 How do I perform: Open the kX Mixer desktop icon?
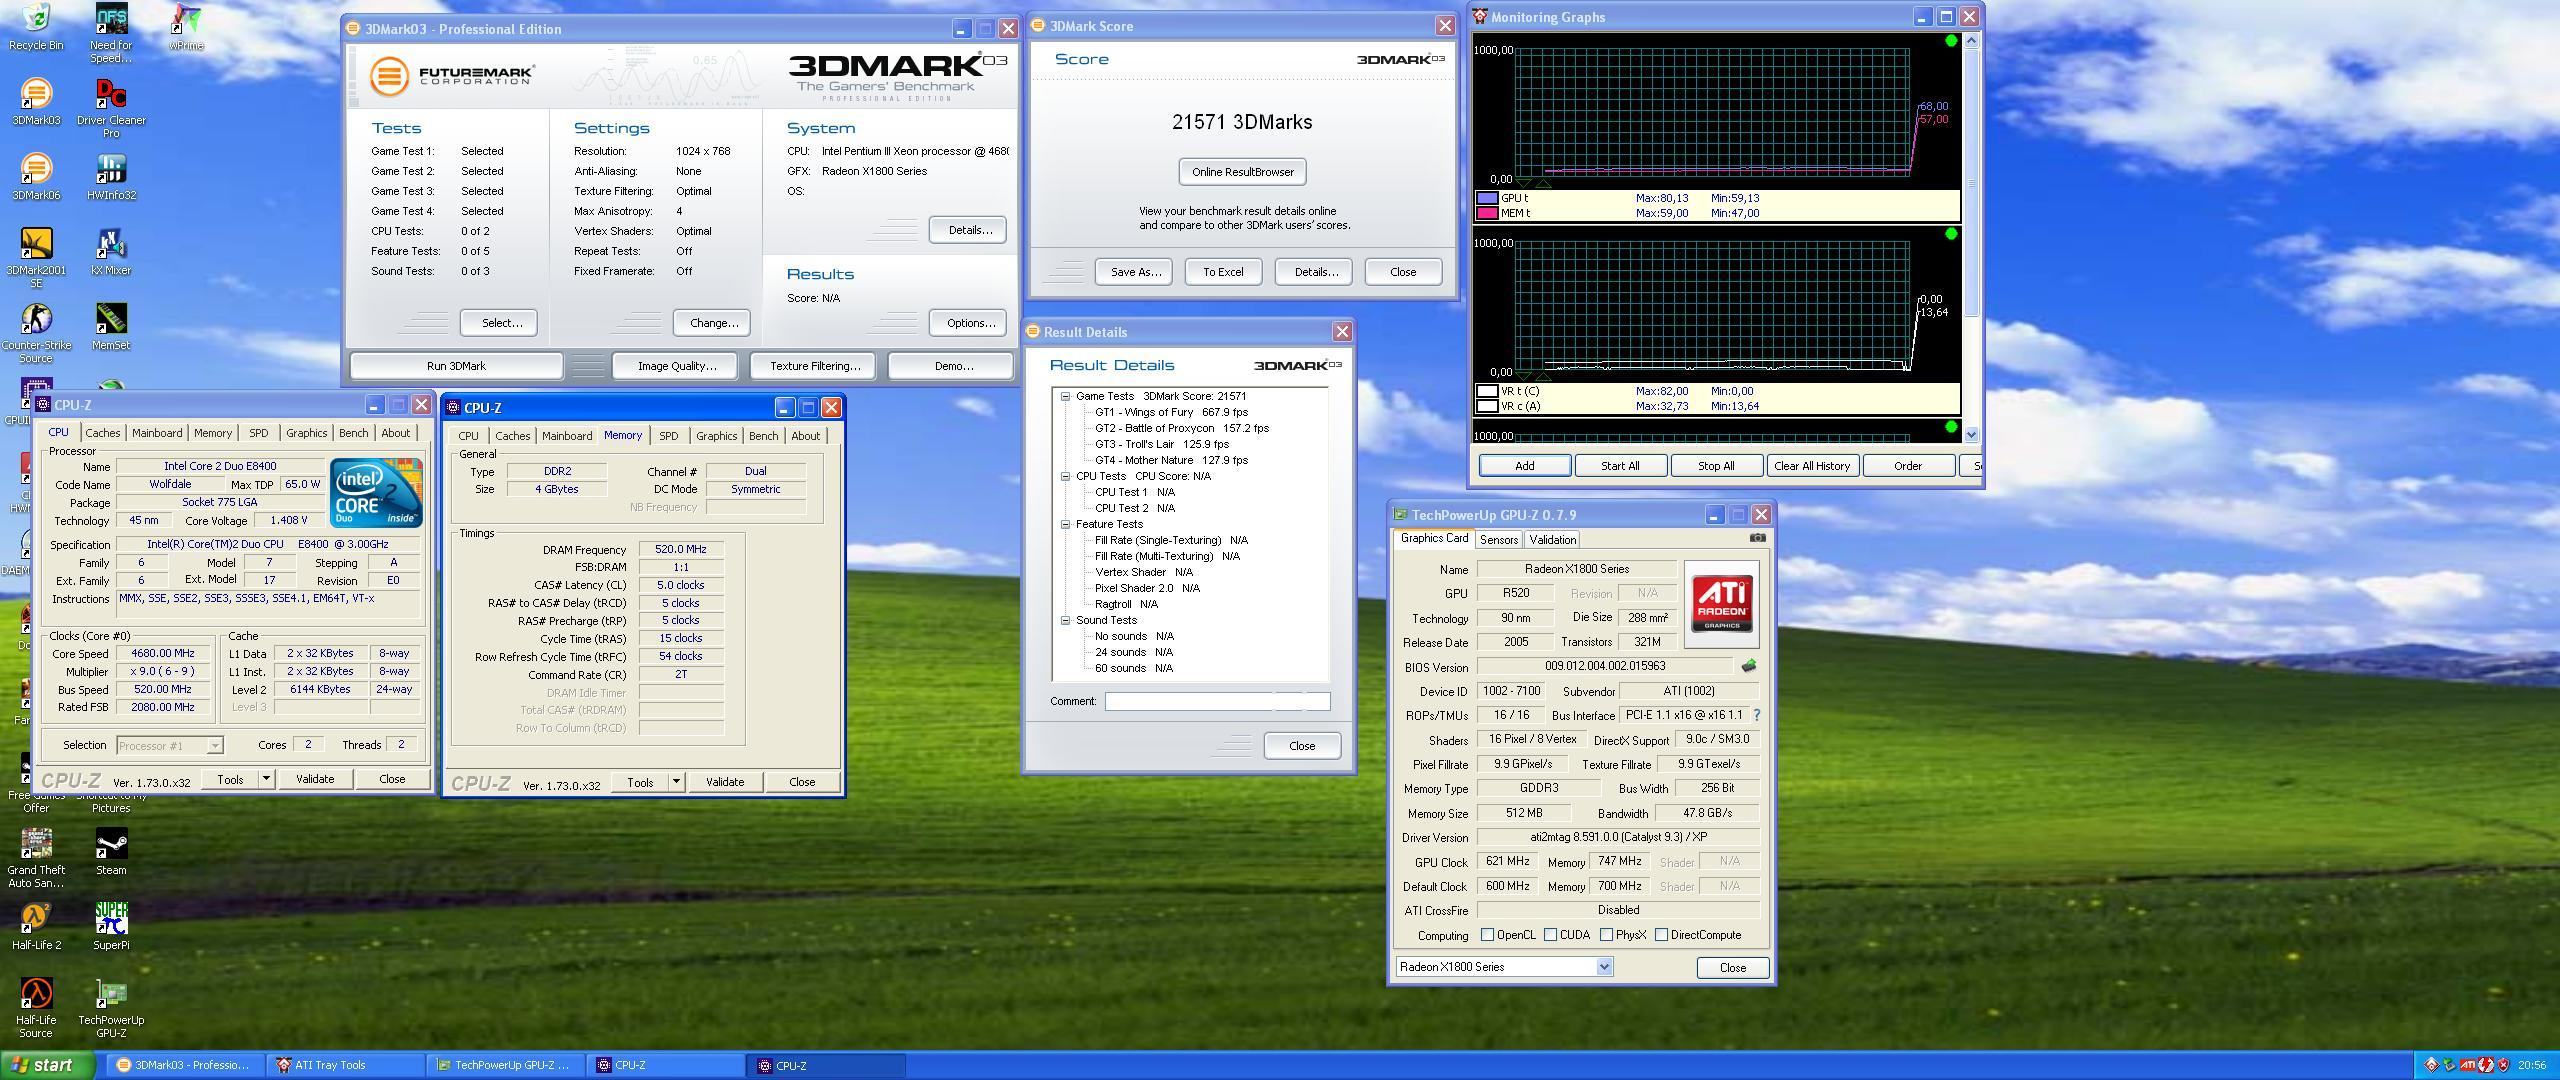click(x=111, y=252)
